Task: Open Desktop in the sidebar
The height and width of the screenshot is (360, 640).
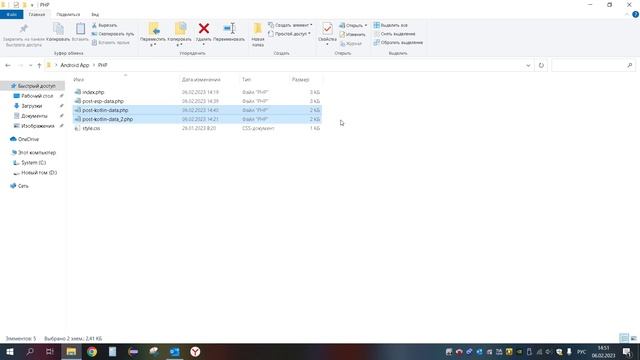Action: tap(37, 96)
